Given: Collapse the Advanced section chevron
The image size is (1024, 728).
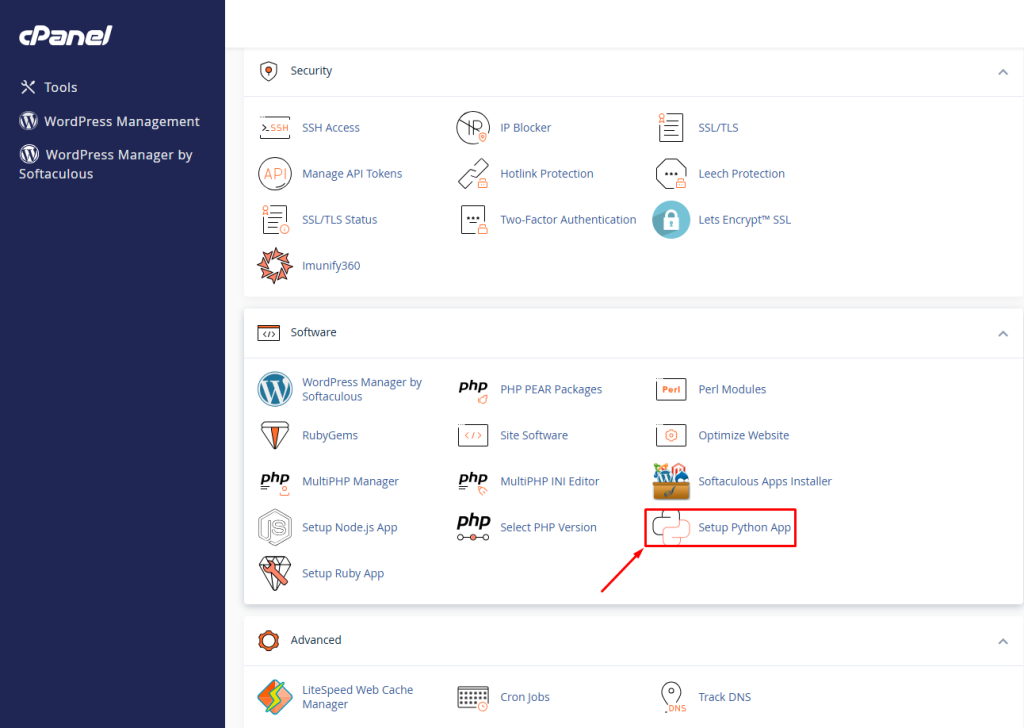Looking at the screenshot, I should pyautogui.click(x=1002, y=641).
